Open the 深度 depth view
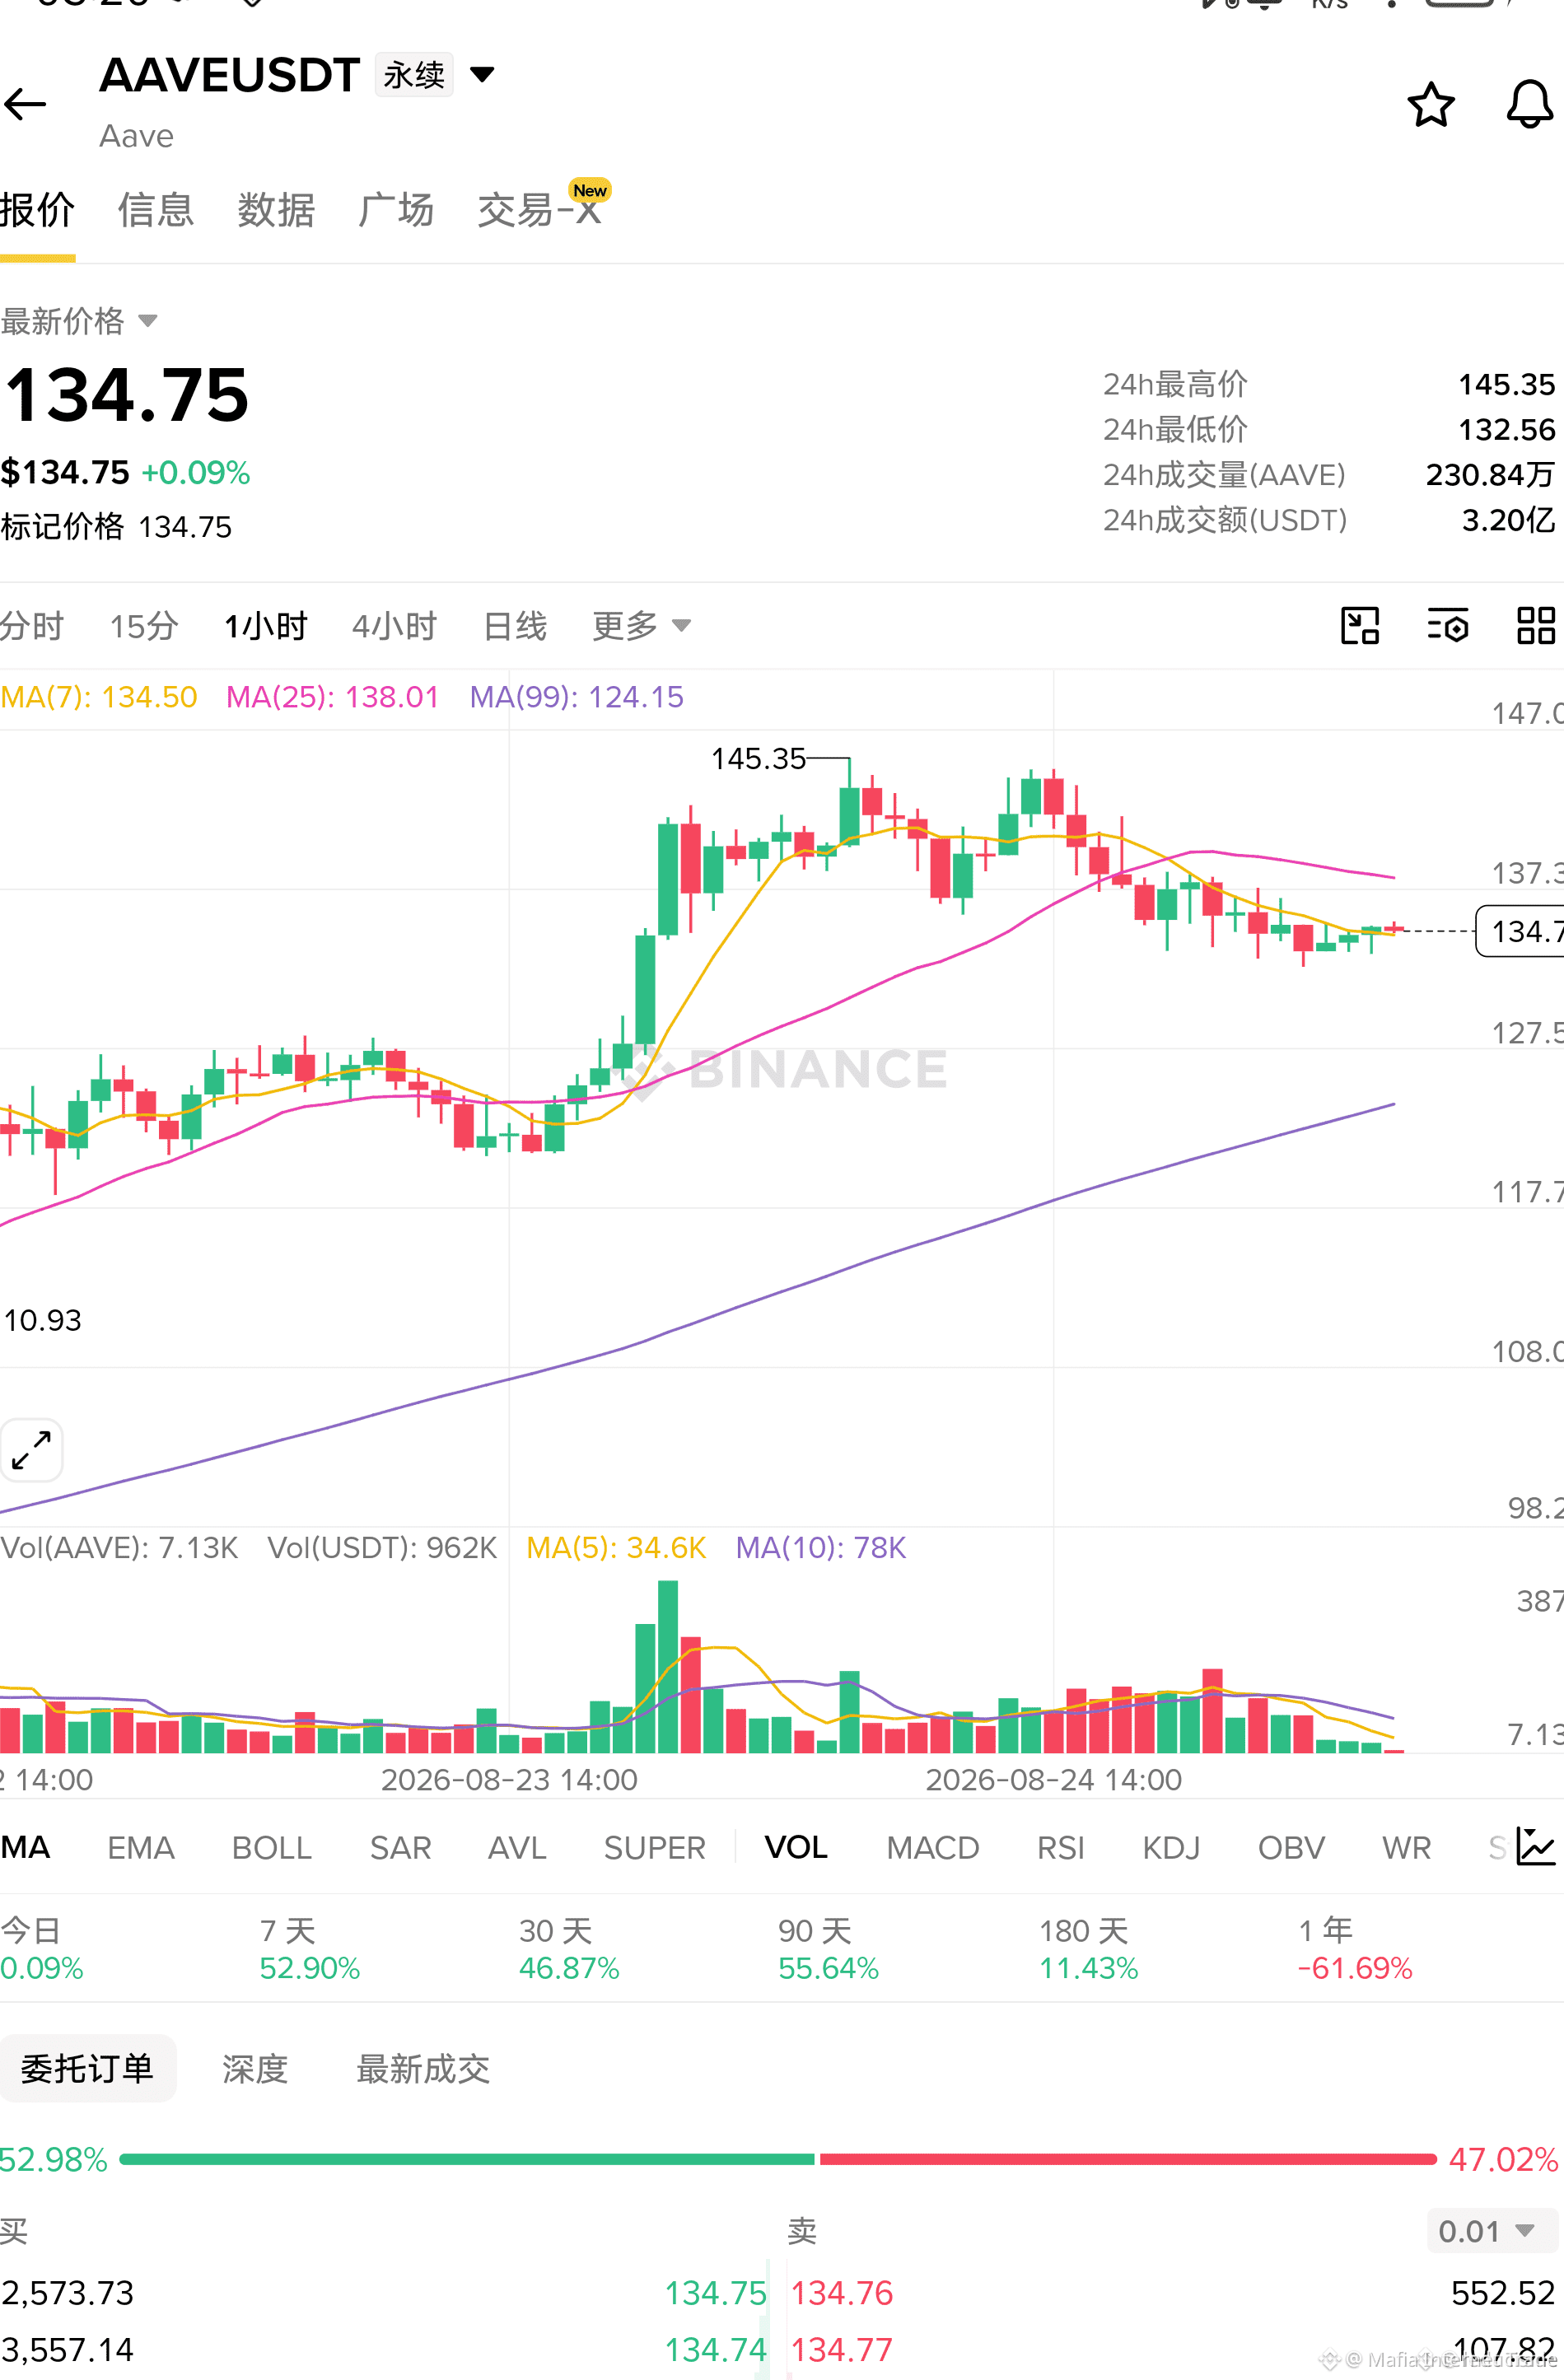The height and width of the screenshot is (2380, 1564). pos(255,2068)
